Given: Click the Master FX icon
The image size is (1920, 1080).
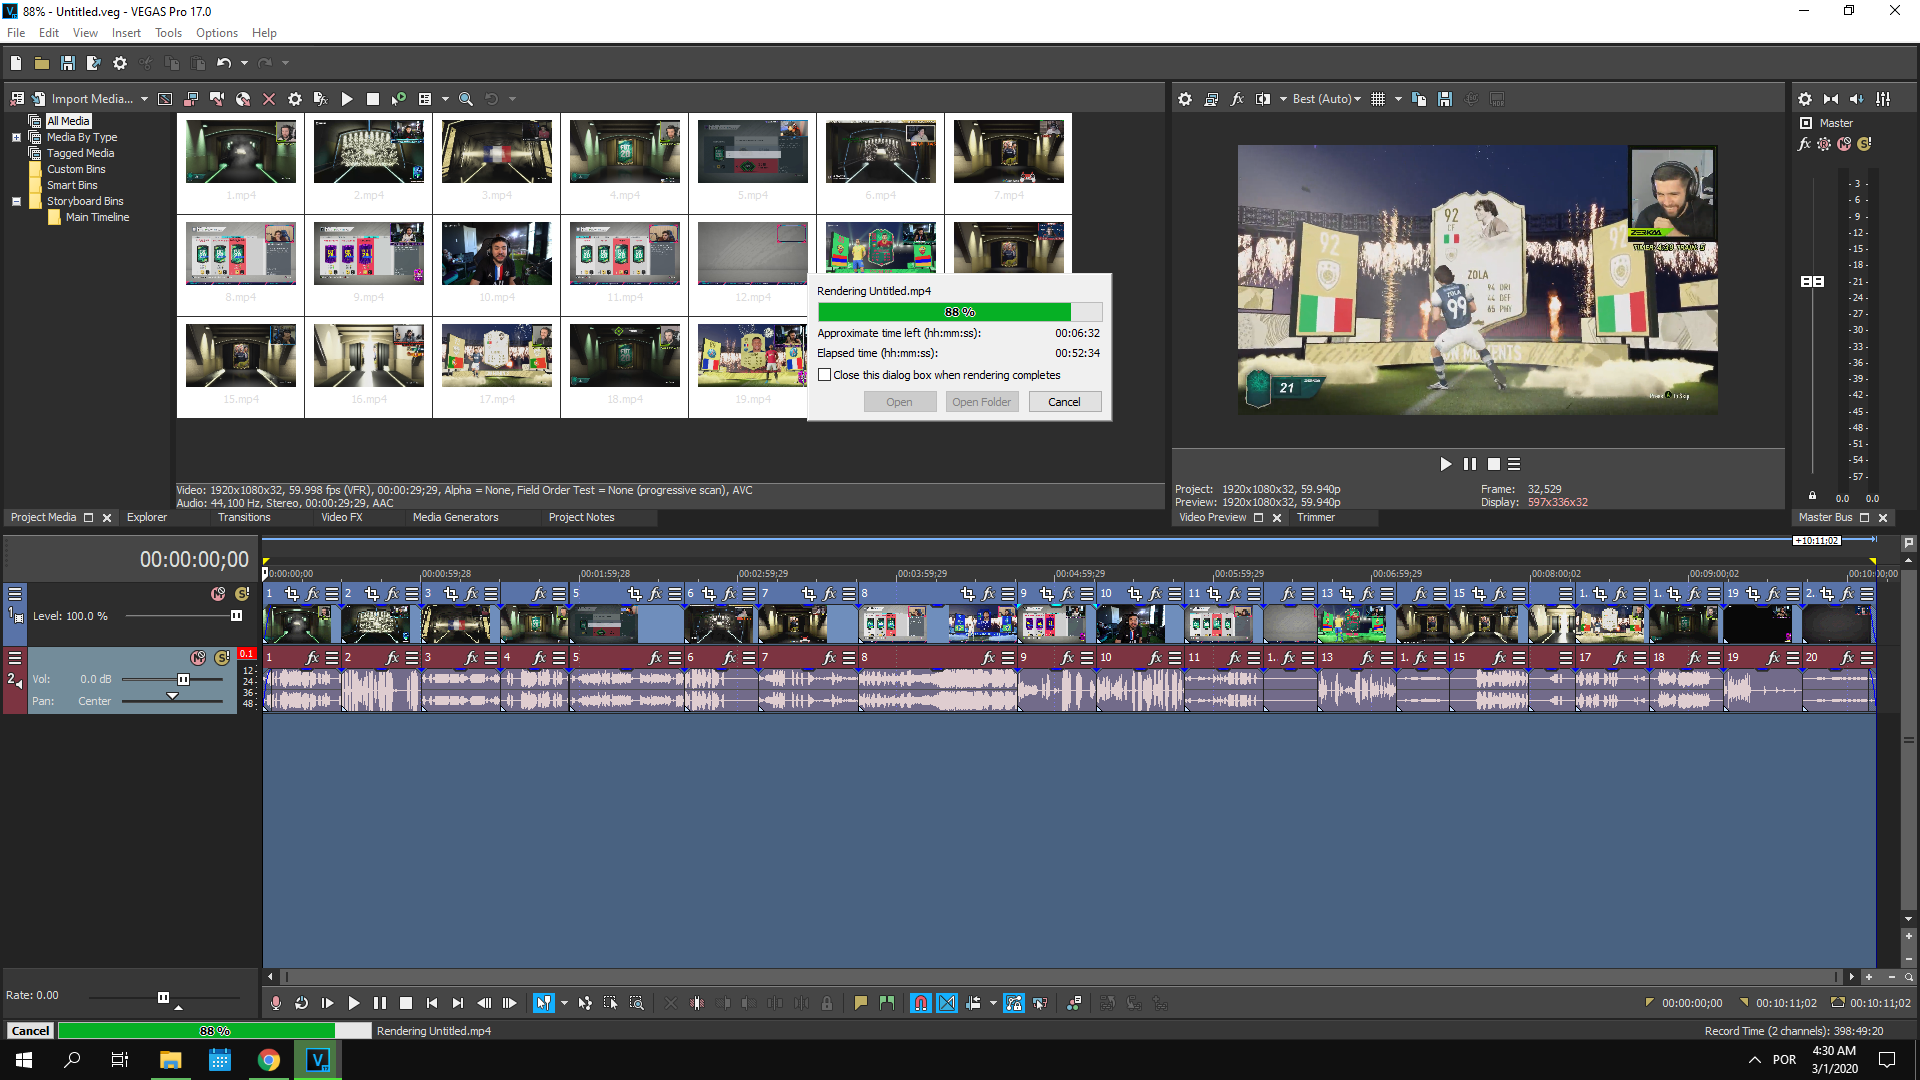Looking at the screenshot, I should pos(1805,144).
